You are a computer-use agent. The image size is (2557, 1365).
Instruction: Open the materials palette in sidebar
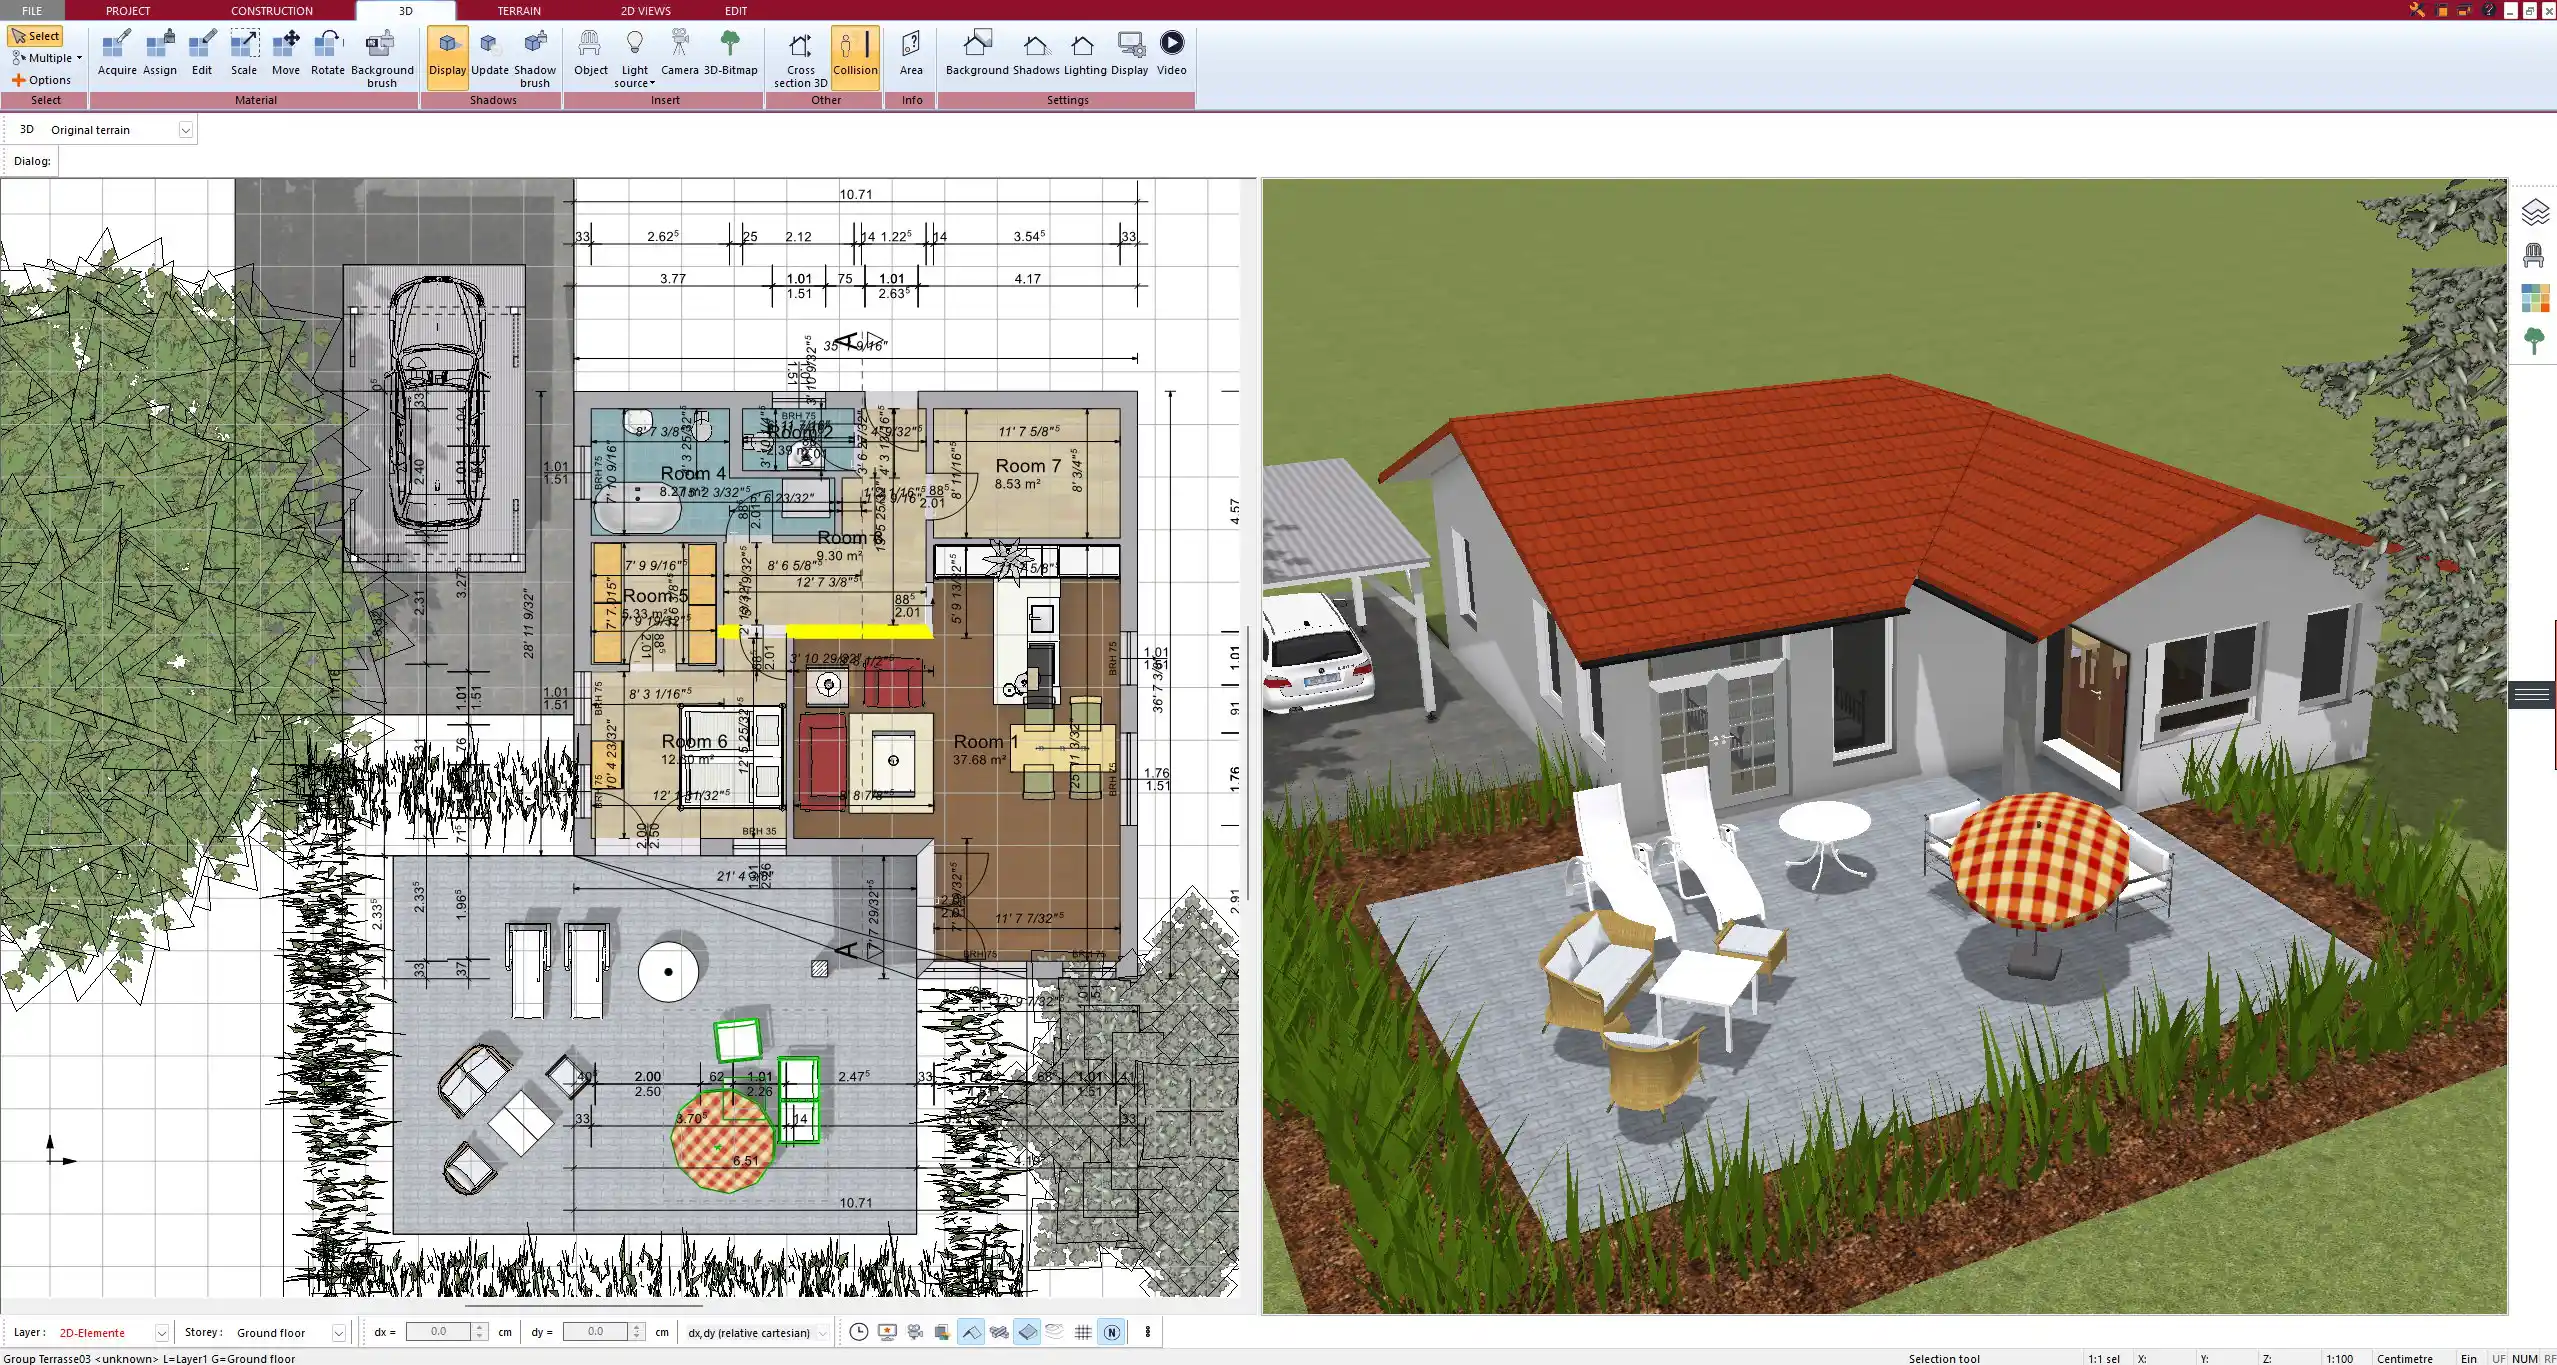pyautogui.click(x=2534, y=298)
